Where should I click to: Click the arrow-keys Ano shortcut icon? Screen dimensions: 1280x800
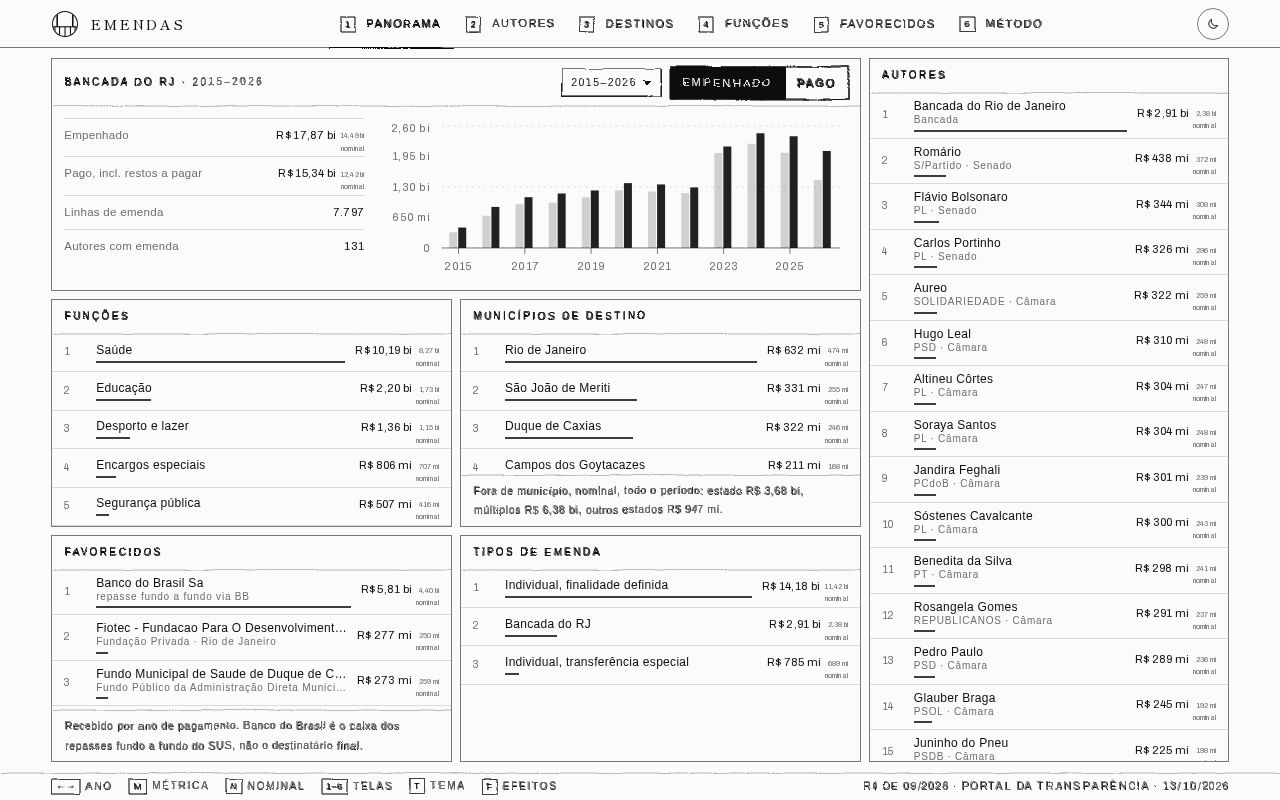point(65,786)
